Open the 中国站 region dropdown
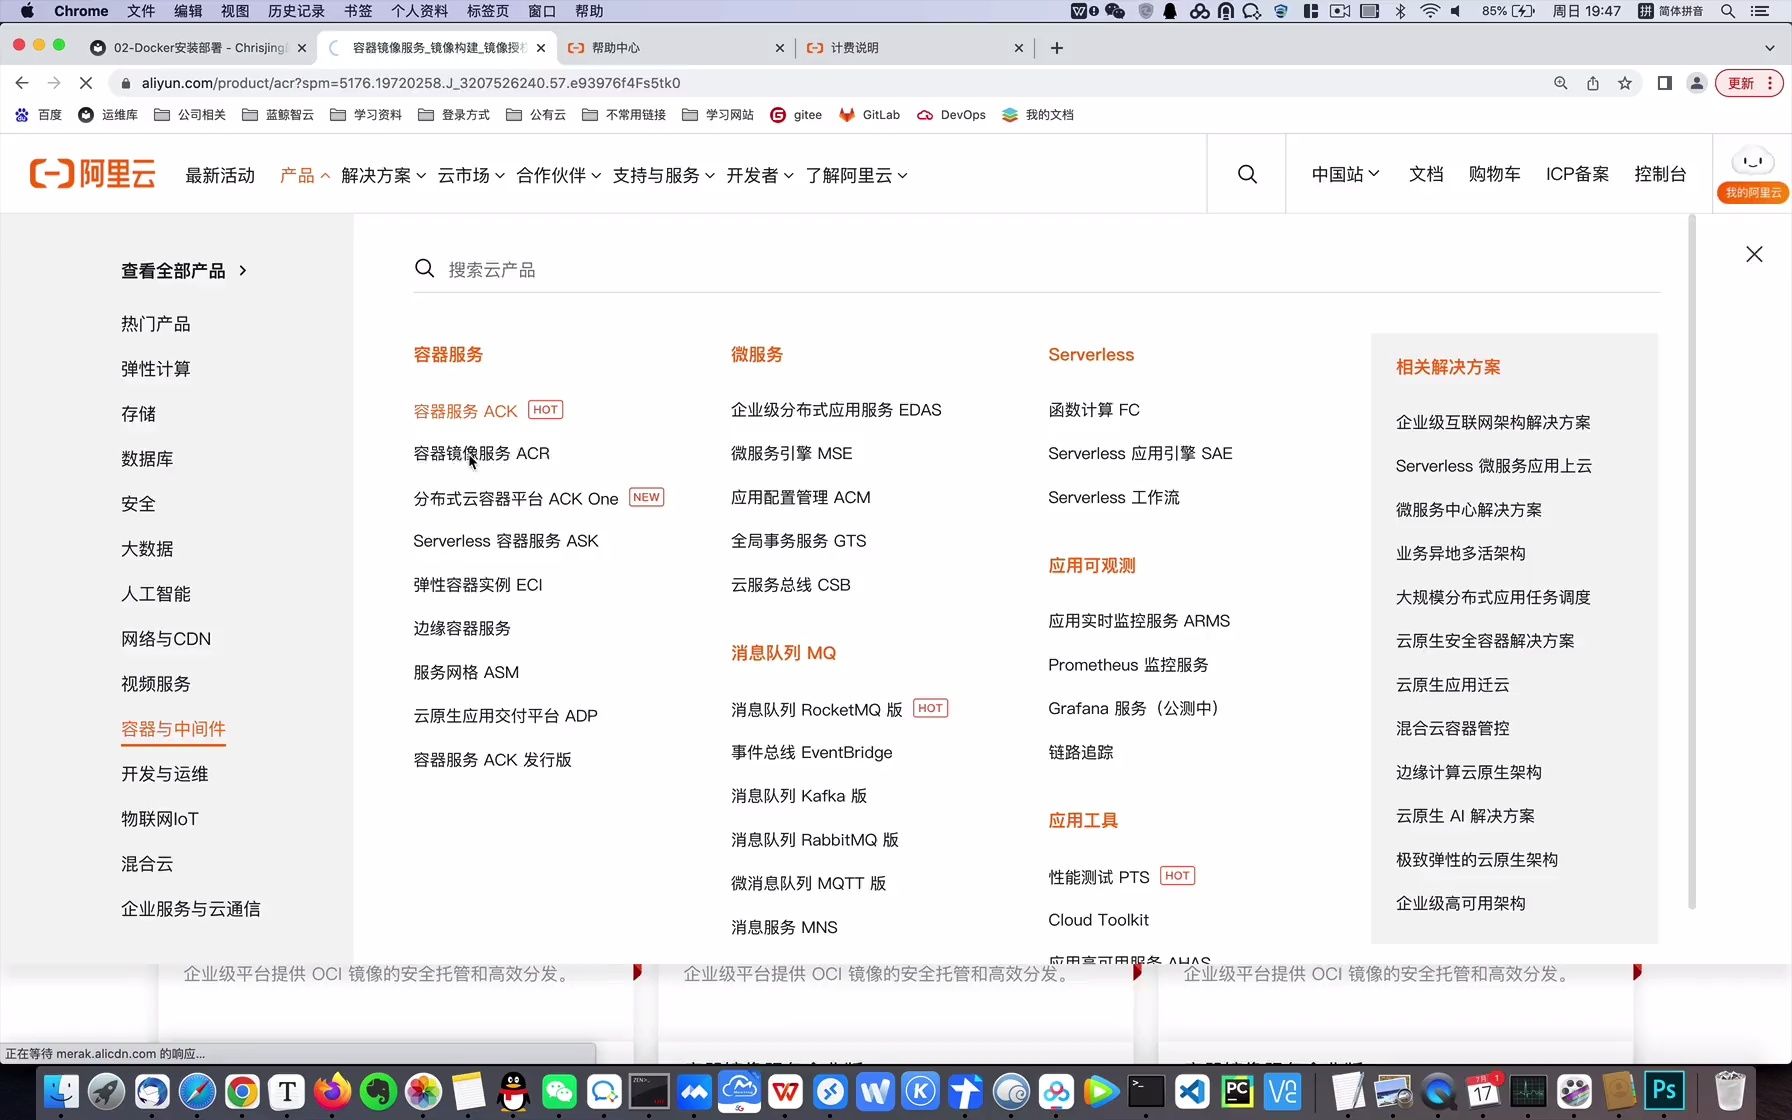The height and width of the screenshot is (1120, 1792). (1346, 174)
